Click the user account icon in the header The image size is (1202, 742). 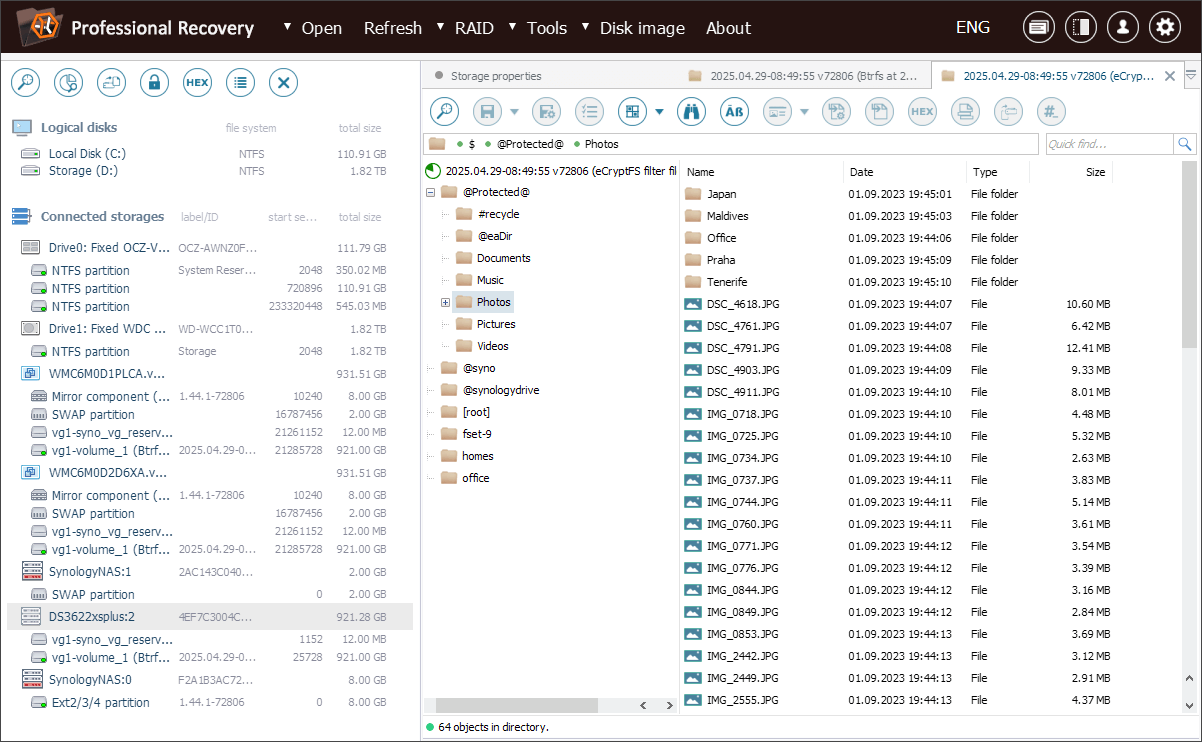click(1122, 28)
